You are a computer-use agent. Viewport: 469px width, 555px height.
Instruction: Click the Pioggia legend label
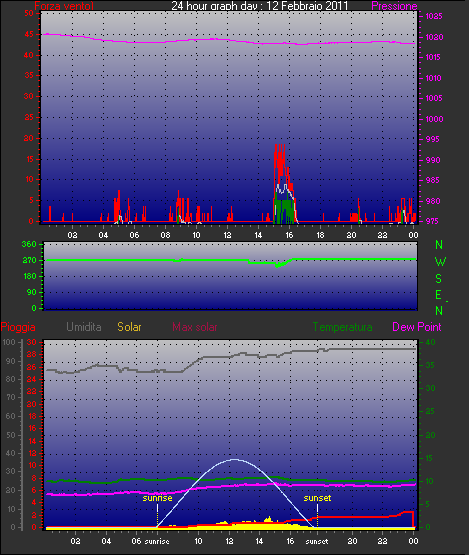pyautogui.click(x=18, y=327)
